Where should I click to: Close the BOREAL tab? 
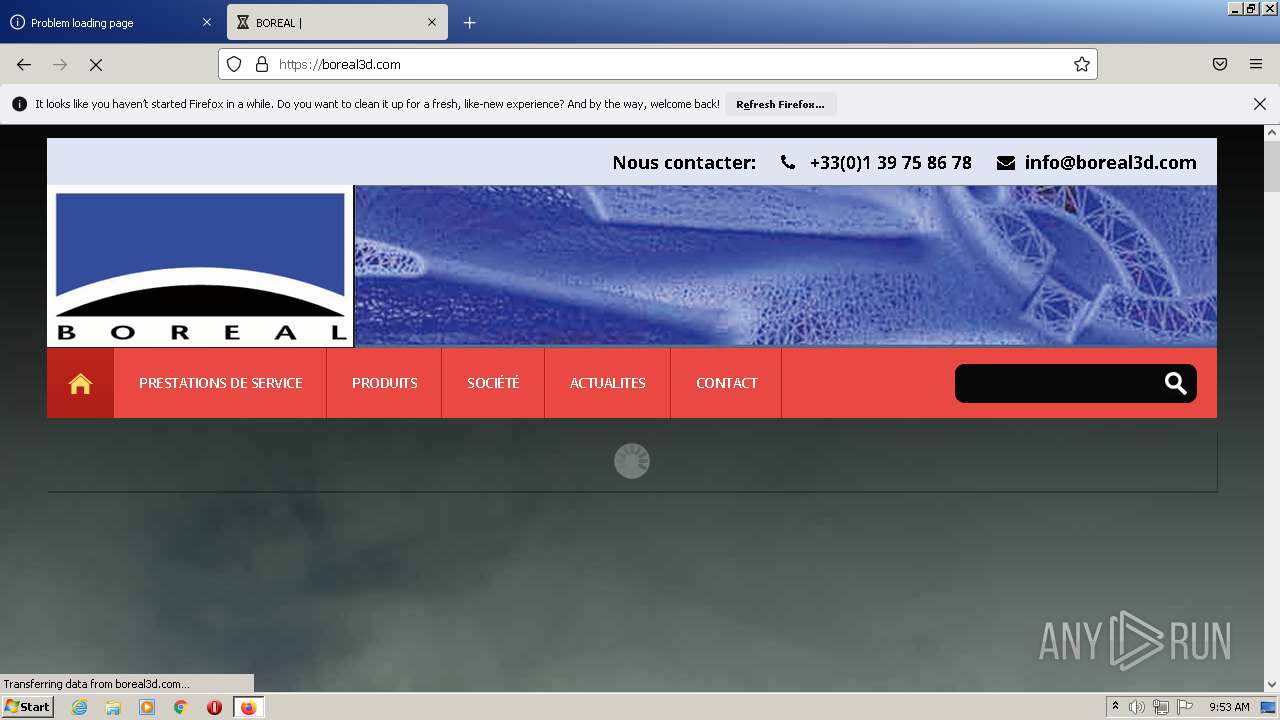pyautogui.click(x=432, y=22)
